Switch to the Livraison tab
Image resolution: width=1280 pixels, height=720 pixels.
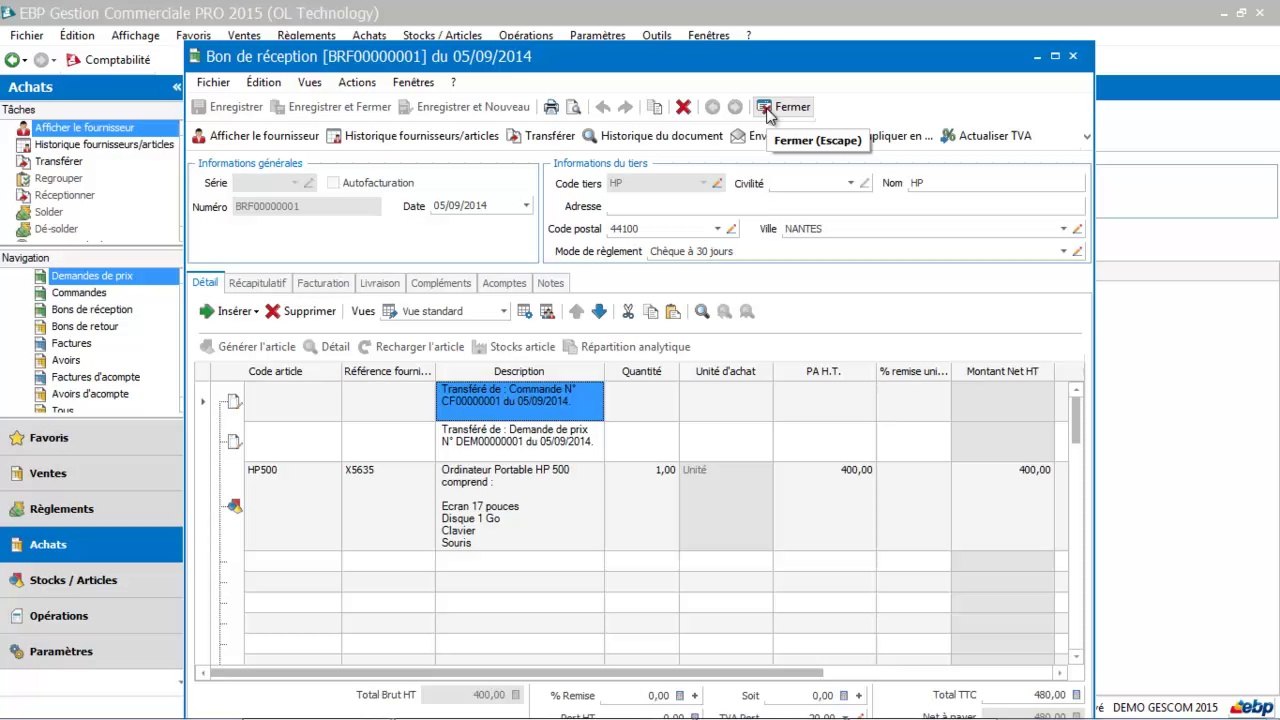(380, 283)
